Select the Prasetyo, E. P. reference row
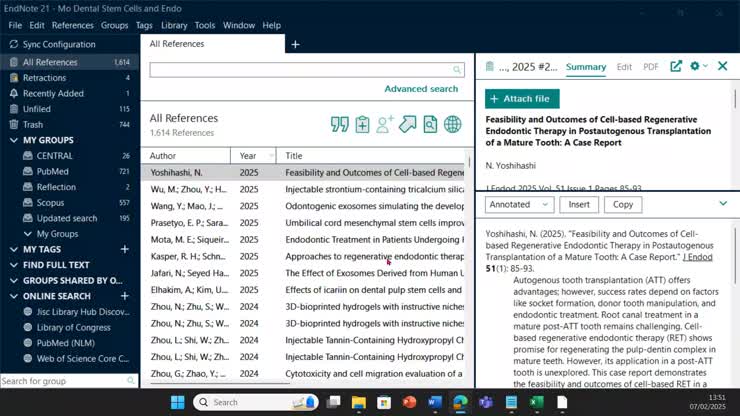This screenshot has width=740, height=416. 303,223
